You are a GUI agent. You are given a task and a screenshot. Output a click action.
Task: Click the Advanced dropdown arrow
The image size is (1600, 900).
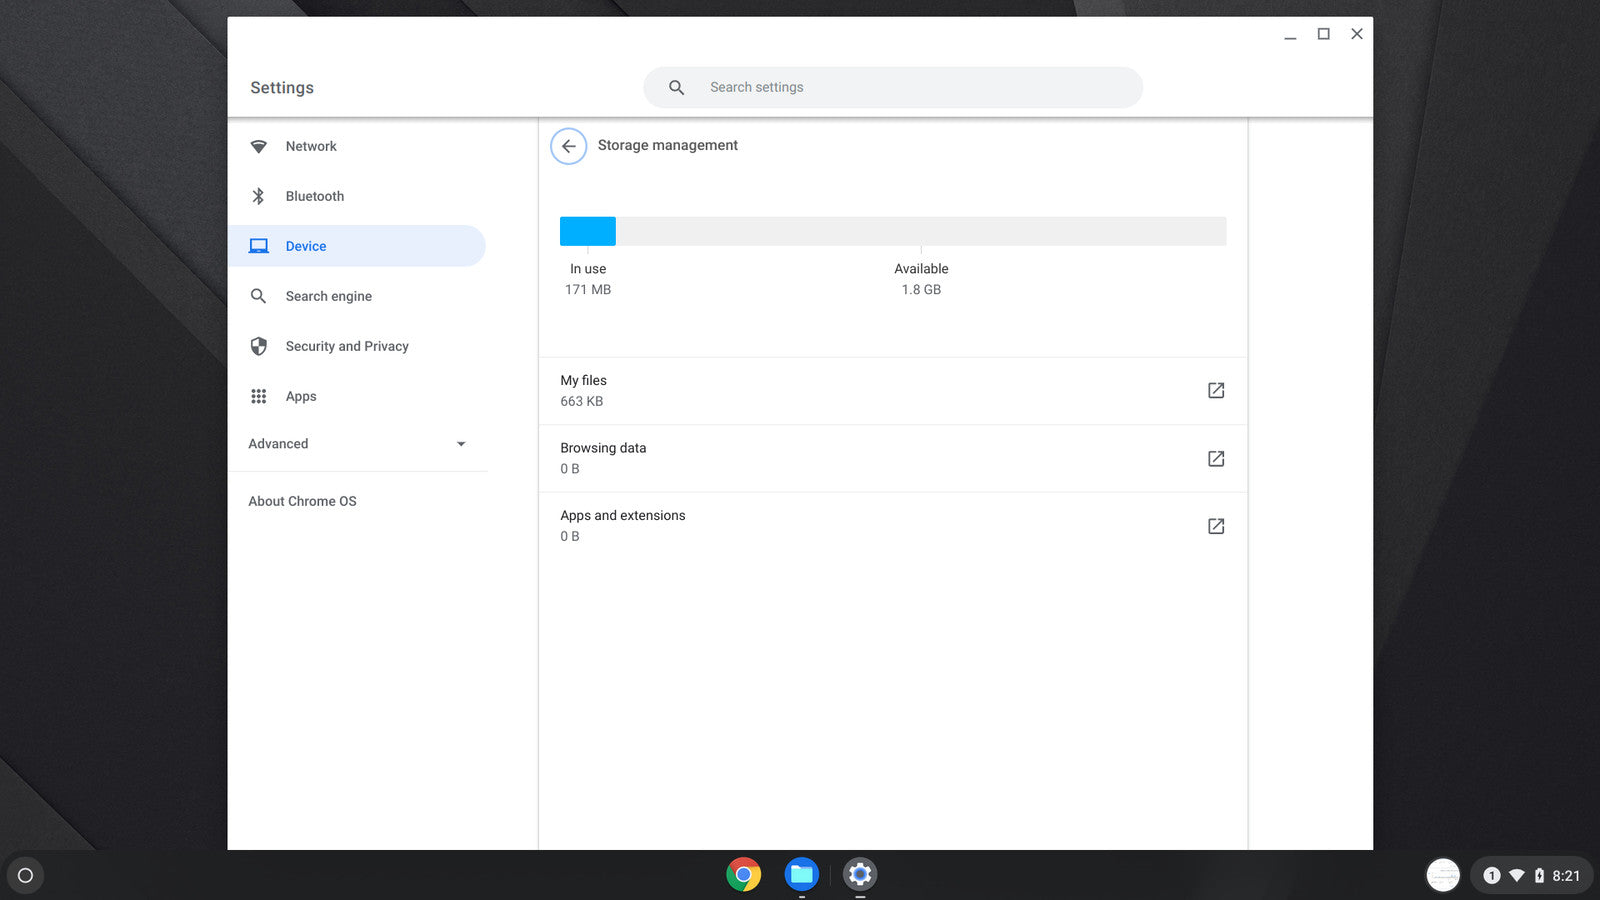(x=461, y=444)
